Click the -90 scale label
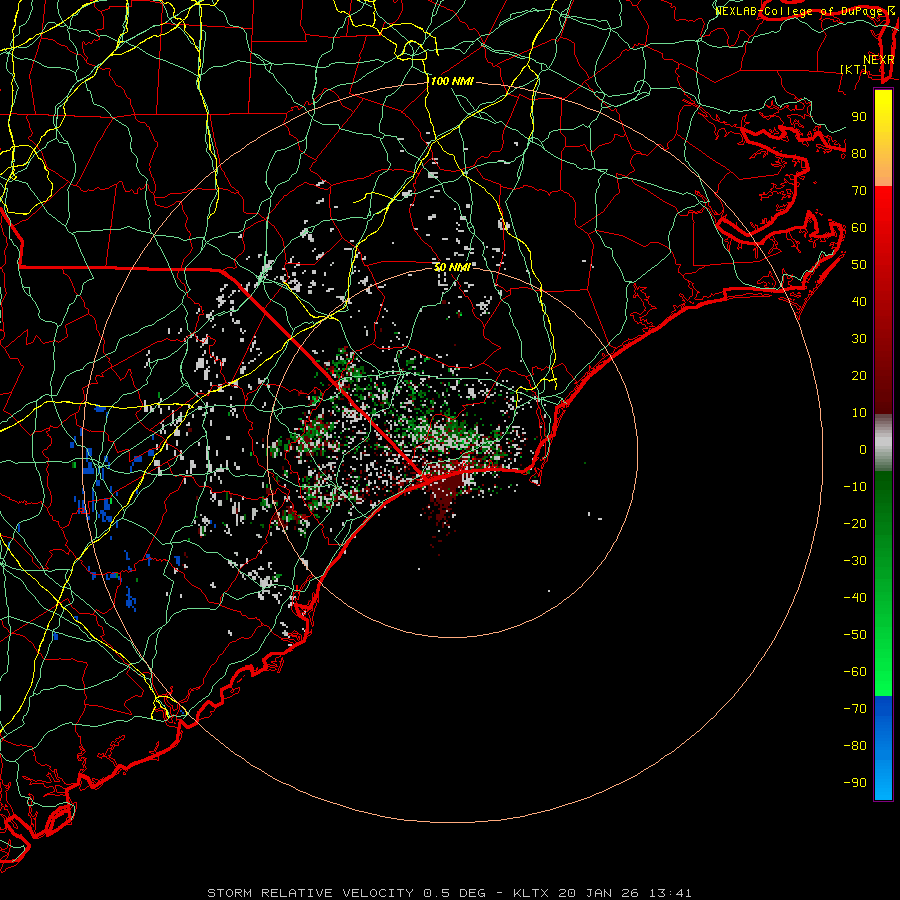Viewport: 900px width, 900px height. pyautogui.click(x=855, y=783)
